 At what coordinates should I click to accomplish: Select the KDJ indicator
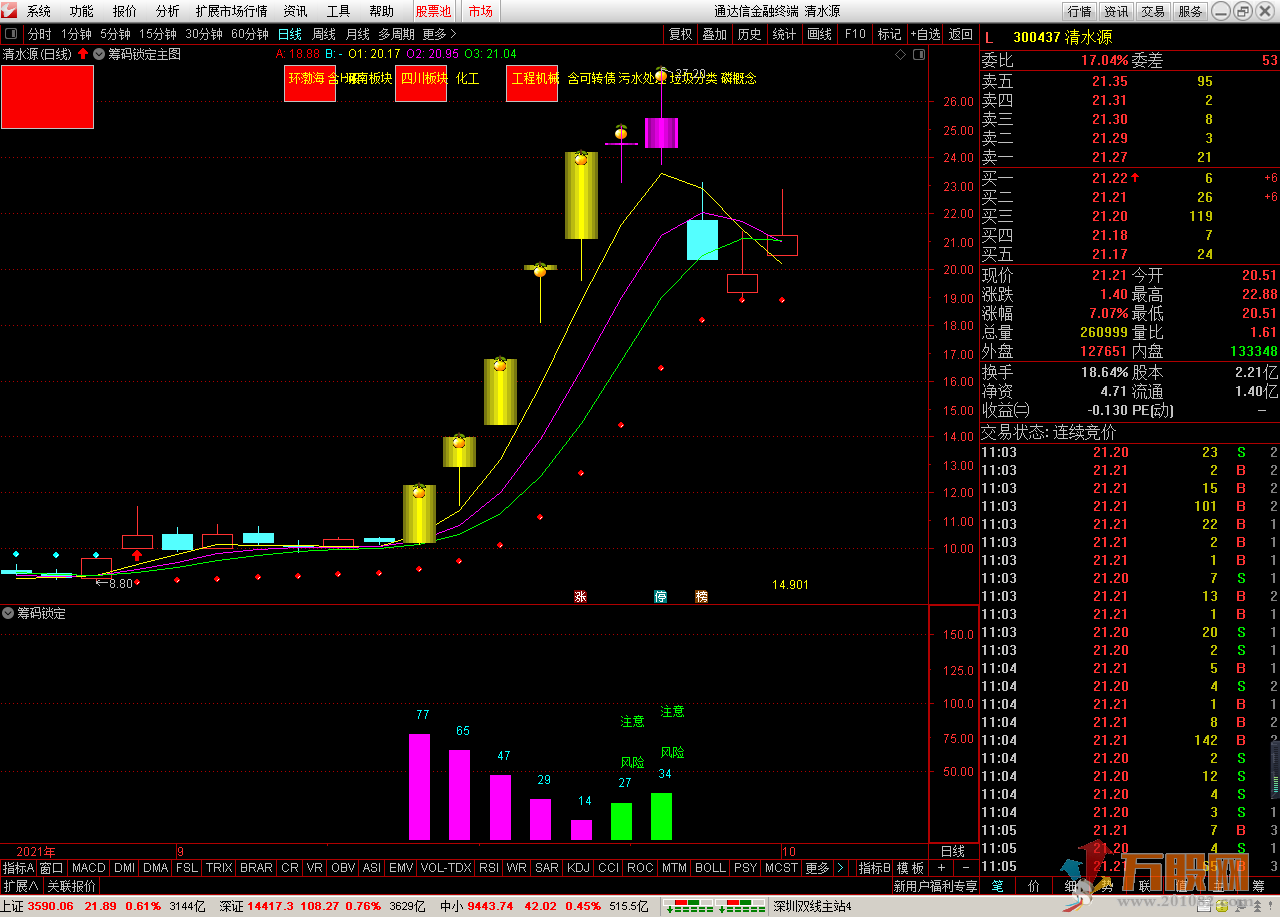[x=578, y=868]
